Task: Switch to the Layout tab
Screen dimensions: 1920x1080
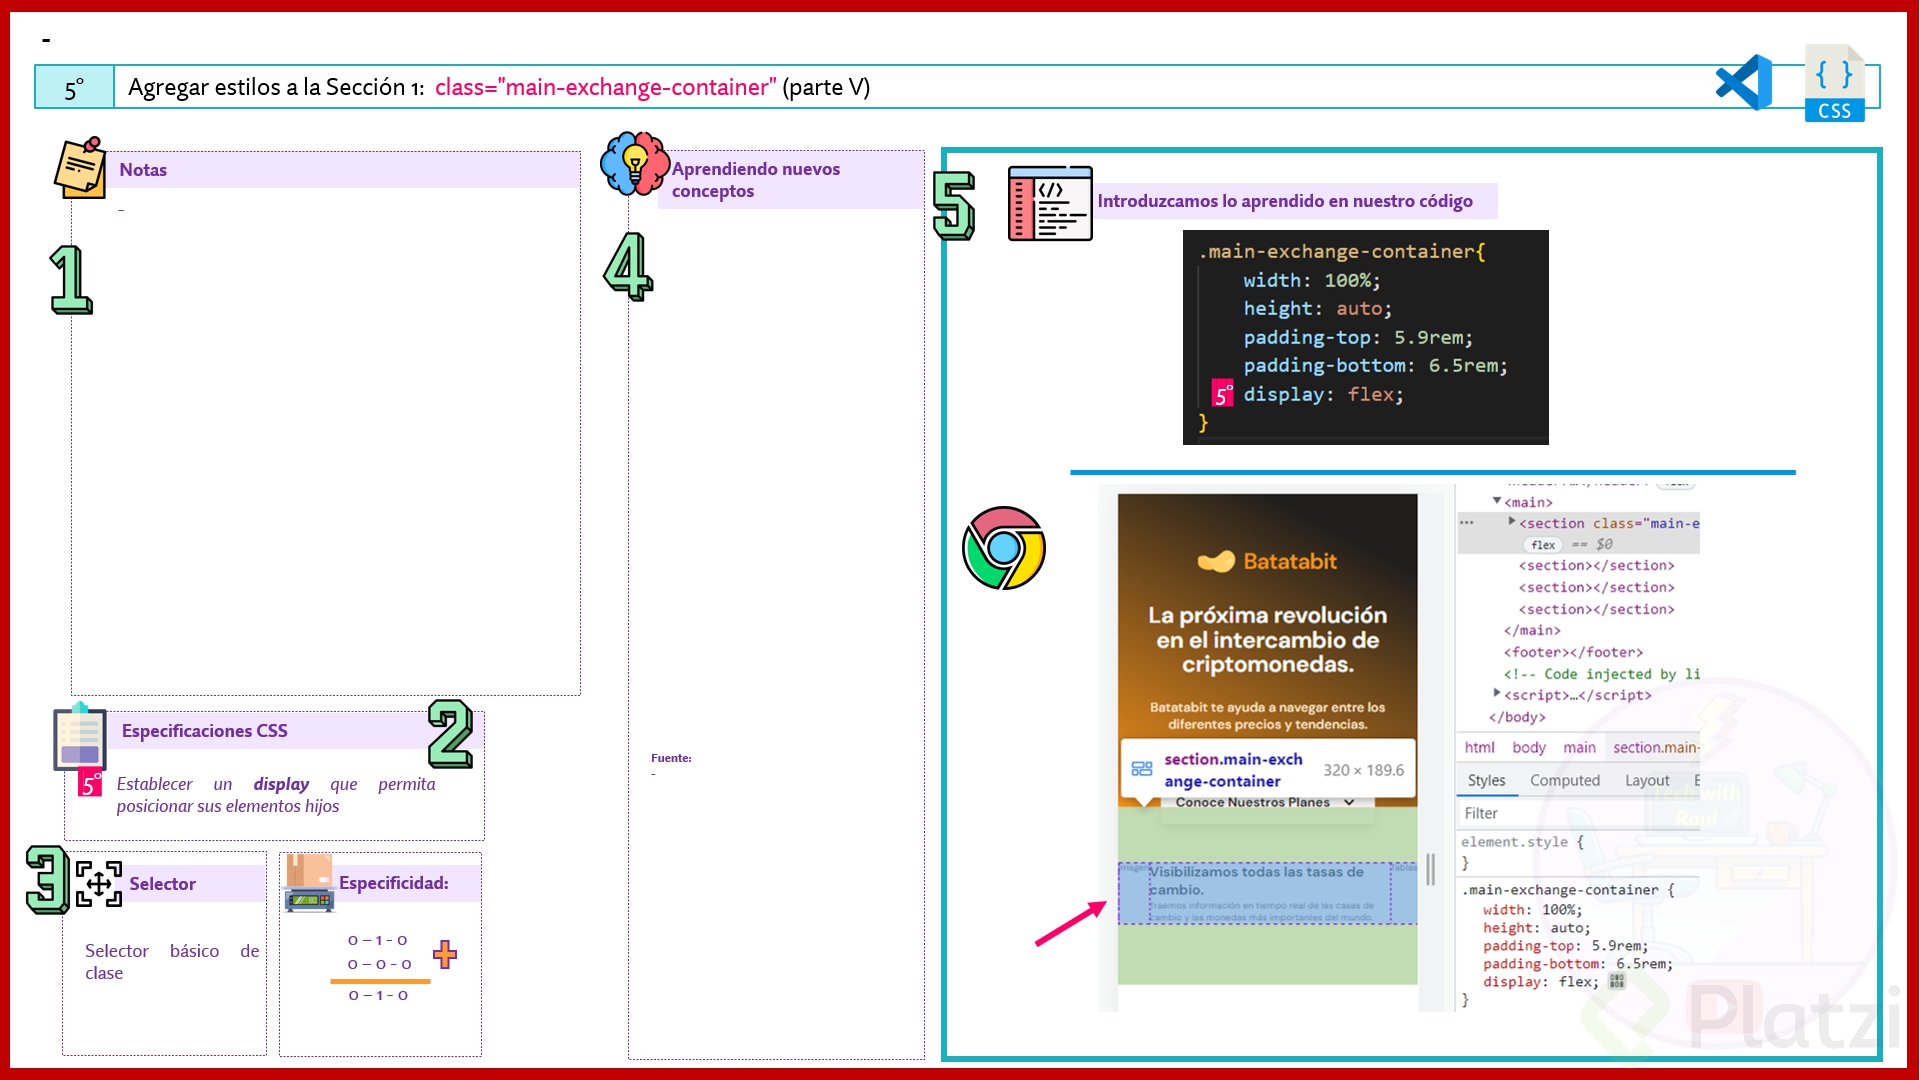Action: pyautogui.click(x=1647, y=780)
